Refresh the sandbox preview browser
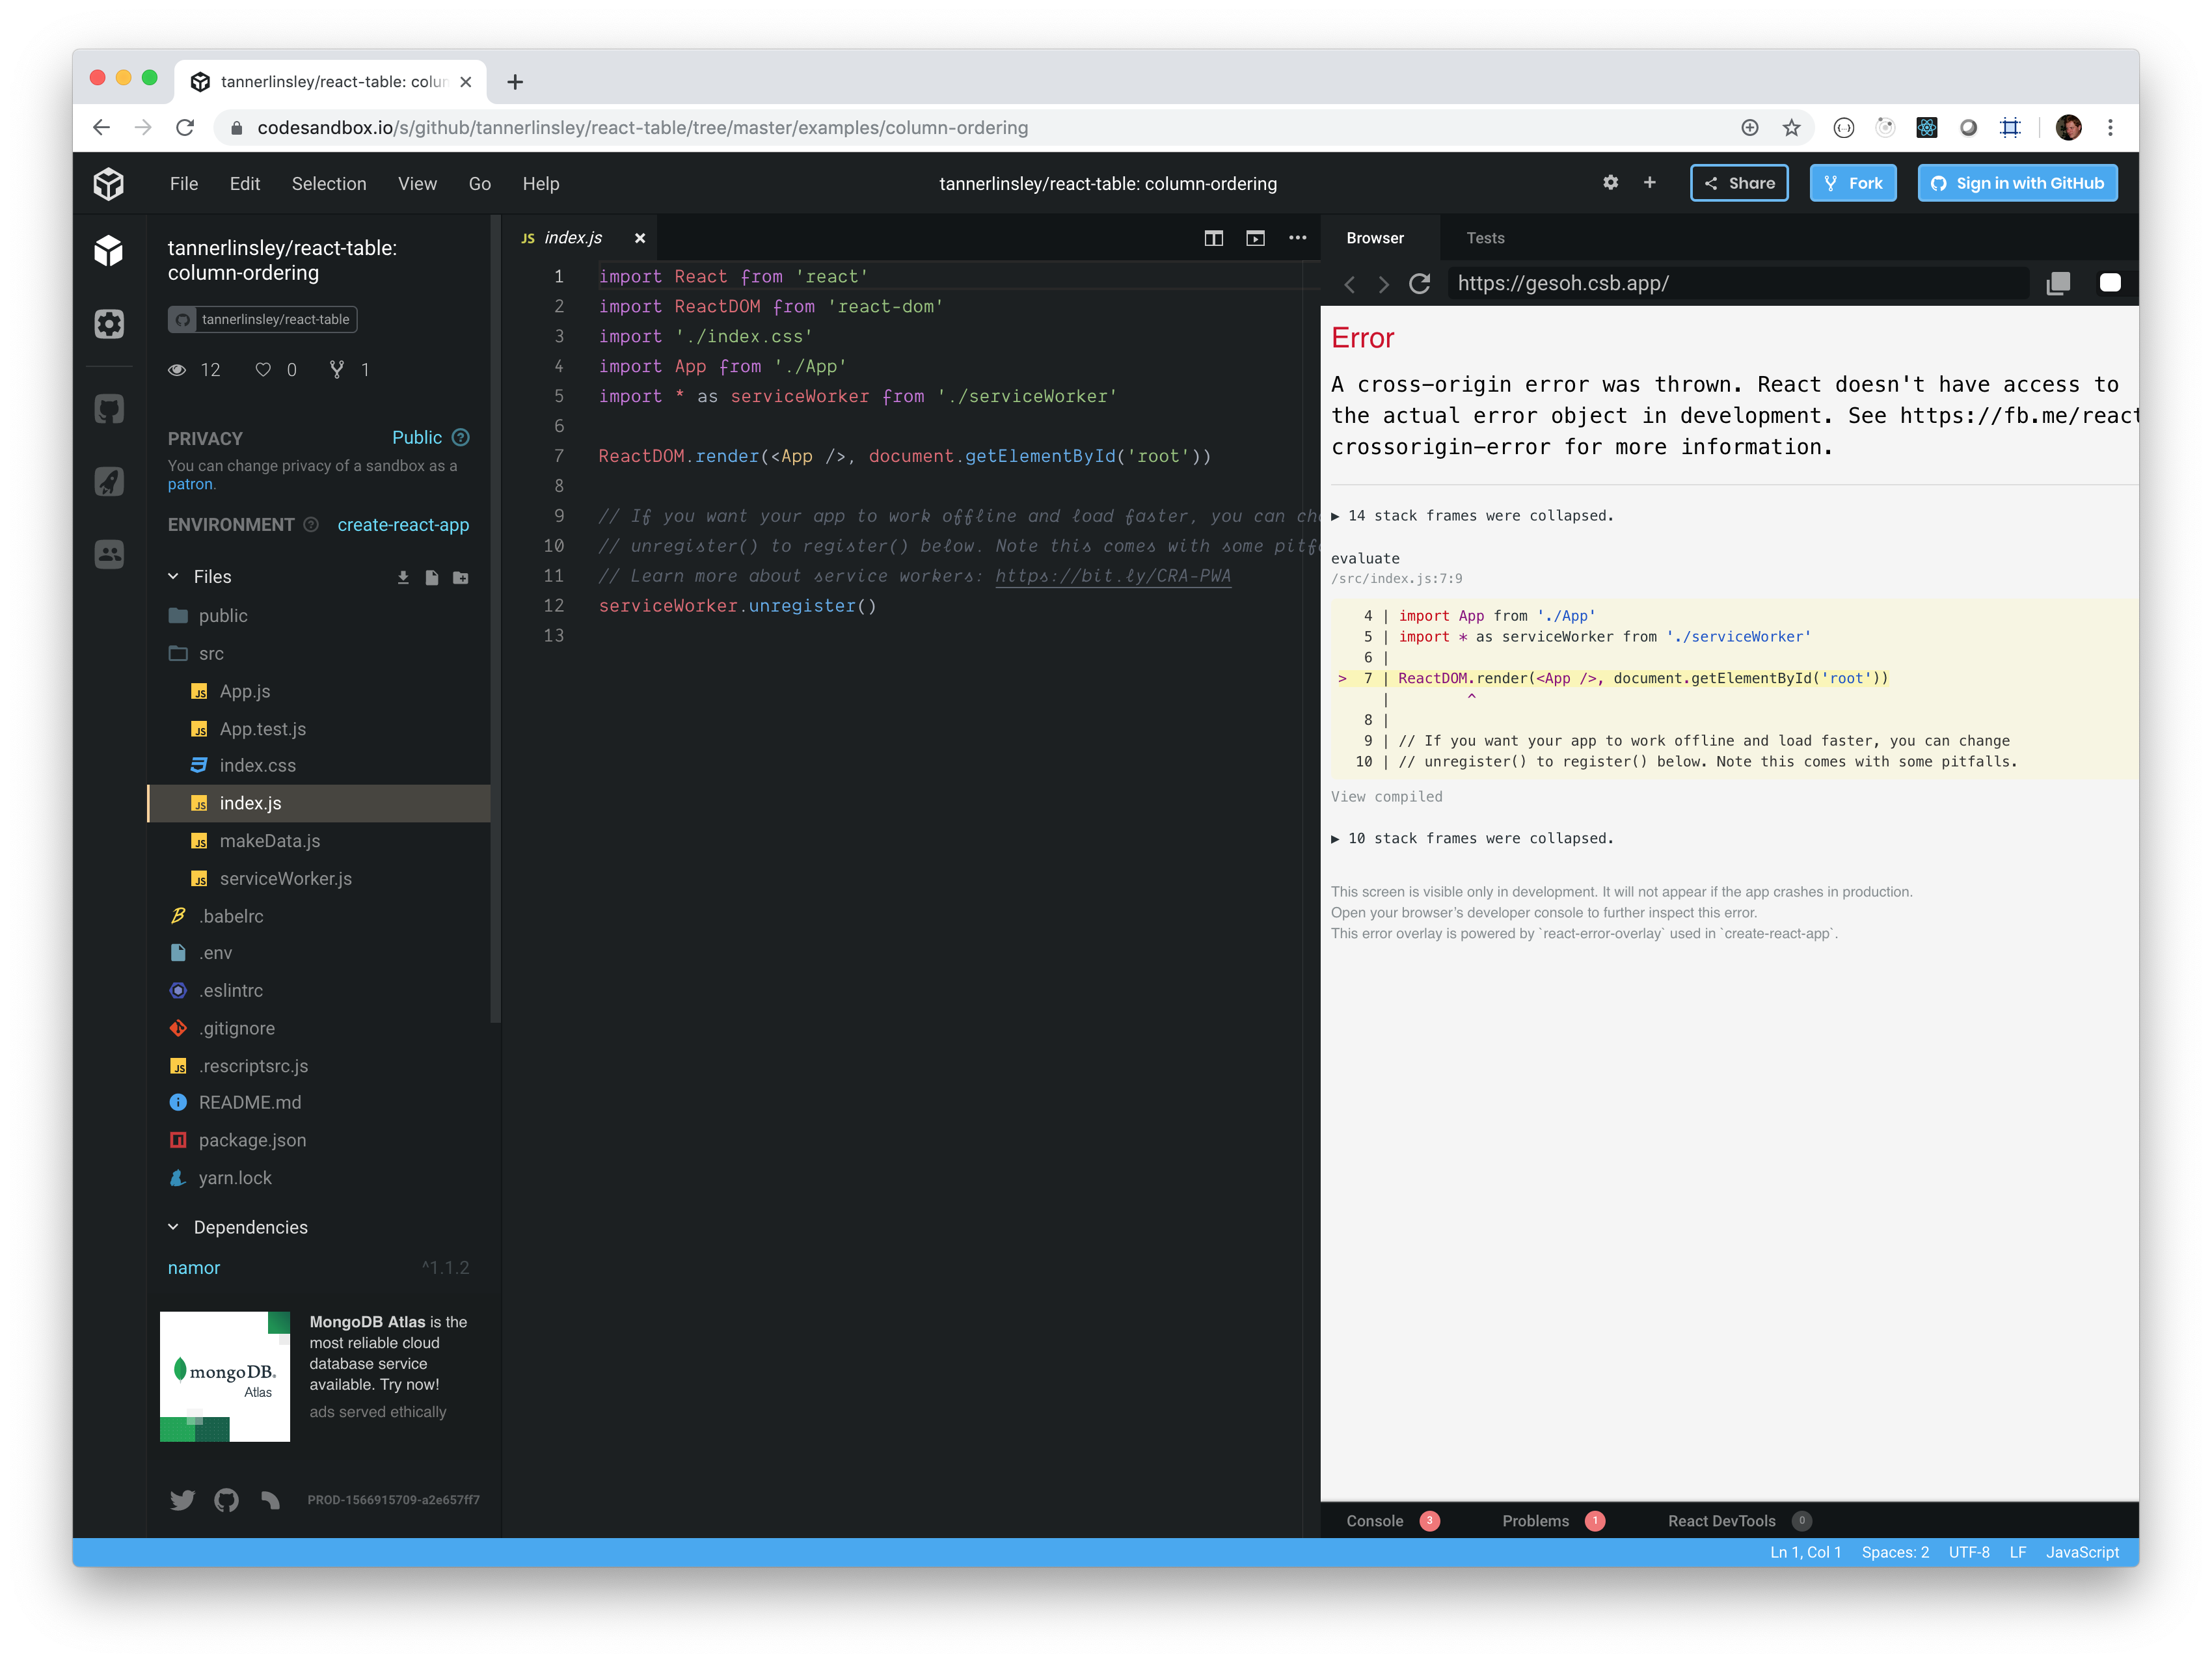The height and width of the screenshot is (1663, 2212). point(1419,284)
